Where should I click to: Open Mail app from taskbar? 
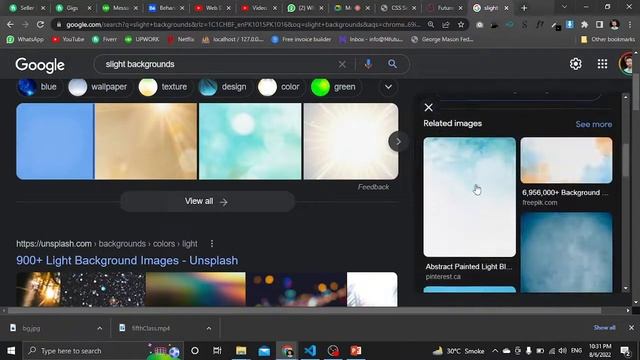point(264,351)
